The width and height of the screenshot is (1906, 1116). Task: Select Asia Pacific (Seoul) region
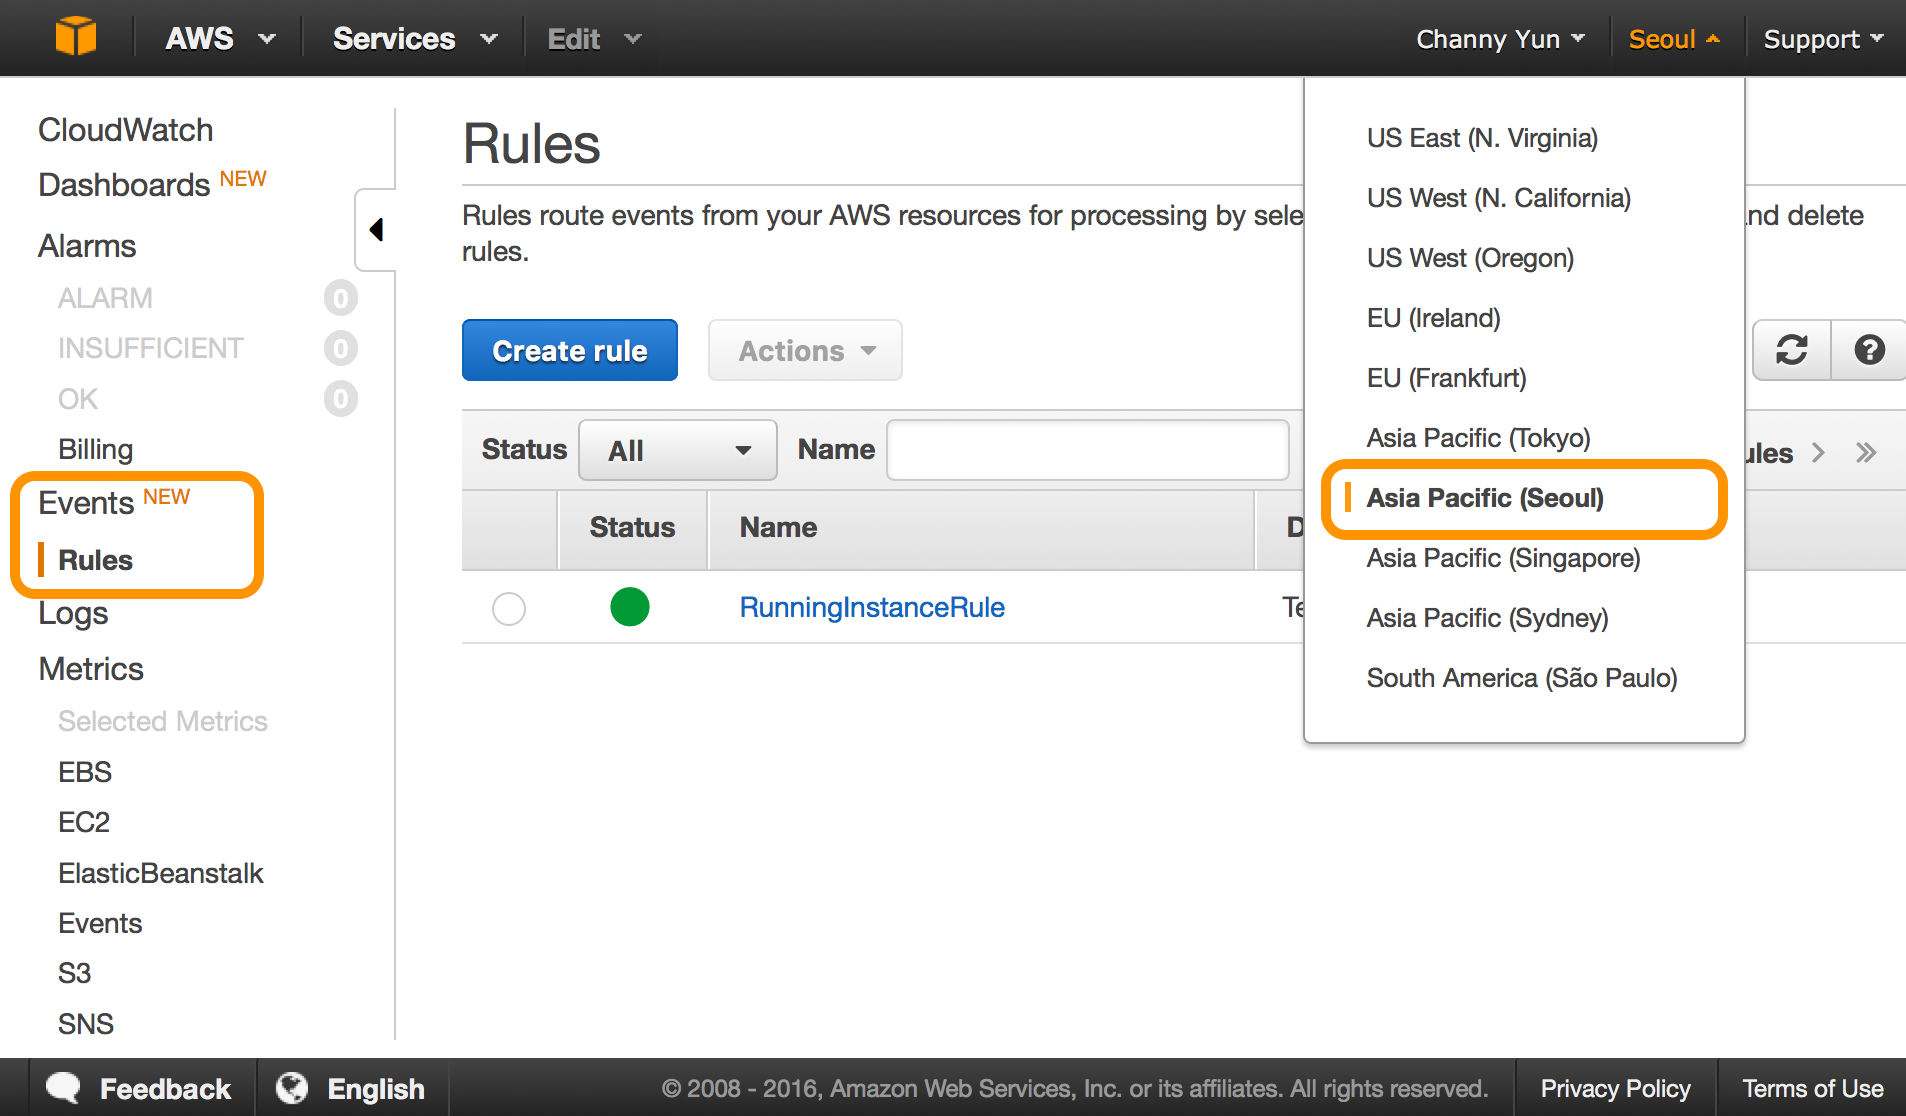1485,498
